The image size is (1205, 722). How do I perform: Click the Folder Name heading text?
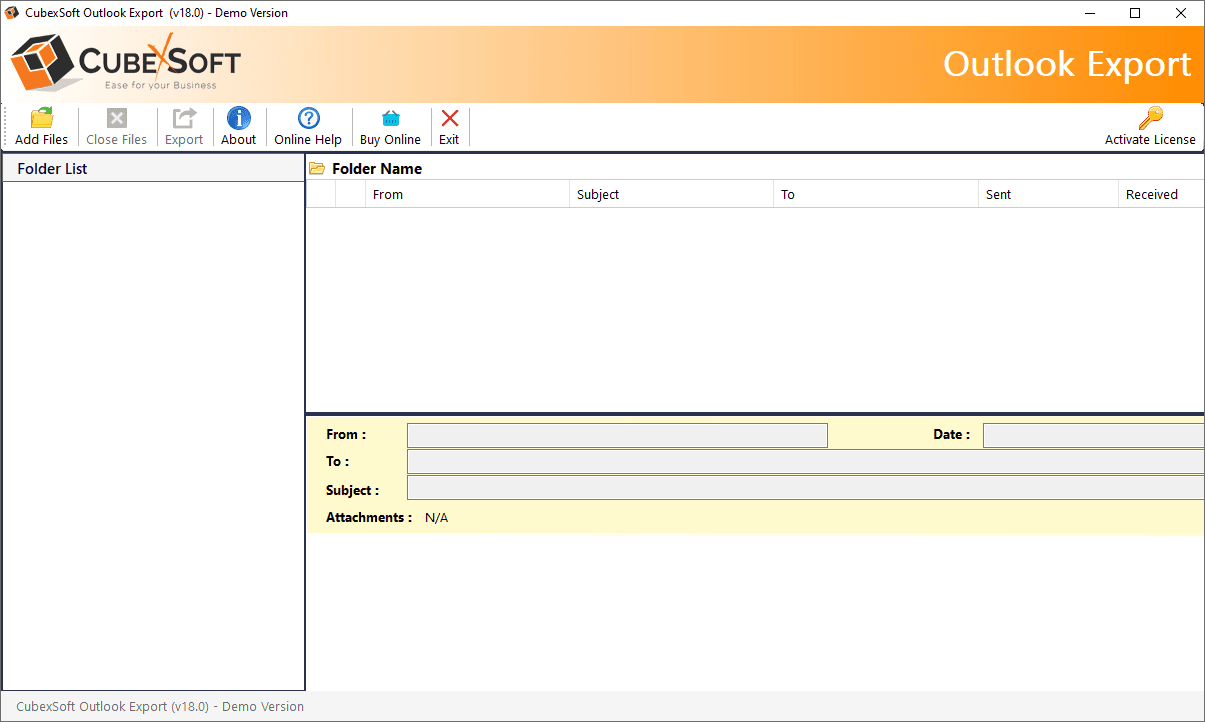tap(377, 169)
